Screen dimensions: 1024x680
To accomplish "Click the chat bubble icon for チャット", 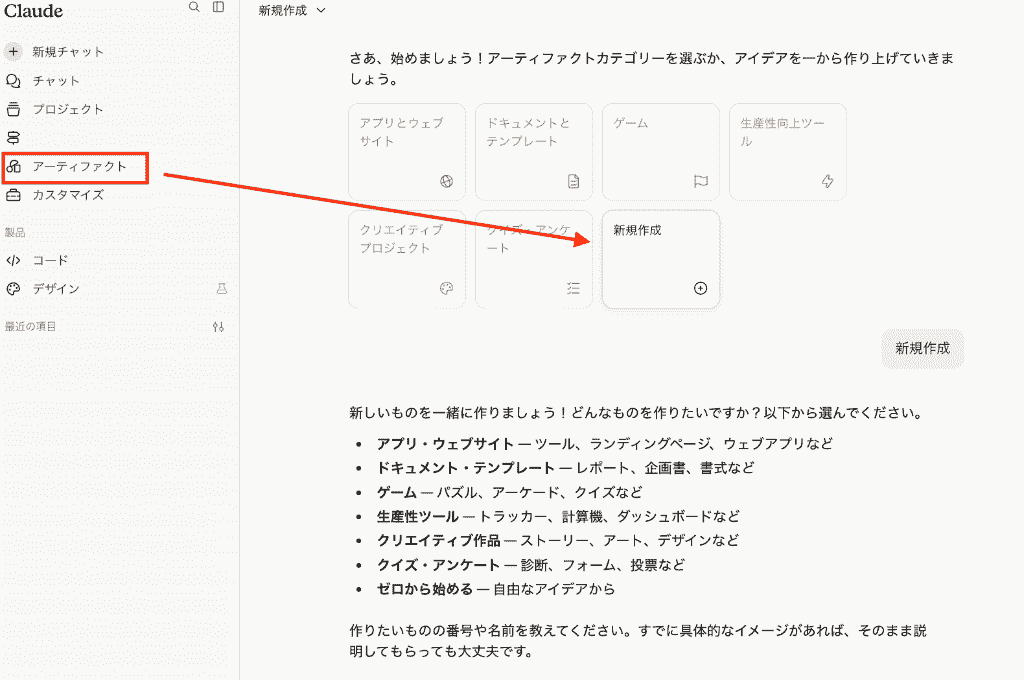I will pos(13,81).
